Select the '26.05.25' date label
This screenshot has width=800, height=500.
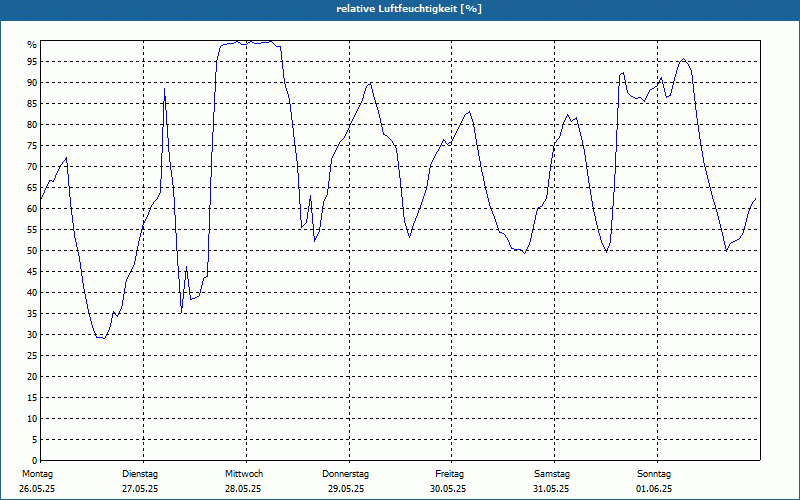tap(37, 489)
